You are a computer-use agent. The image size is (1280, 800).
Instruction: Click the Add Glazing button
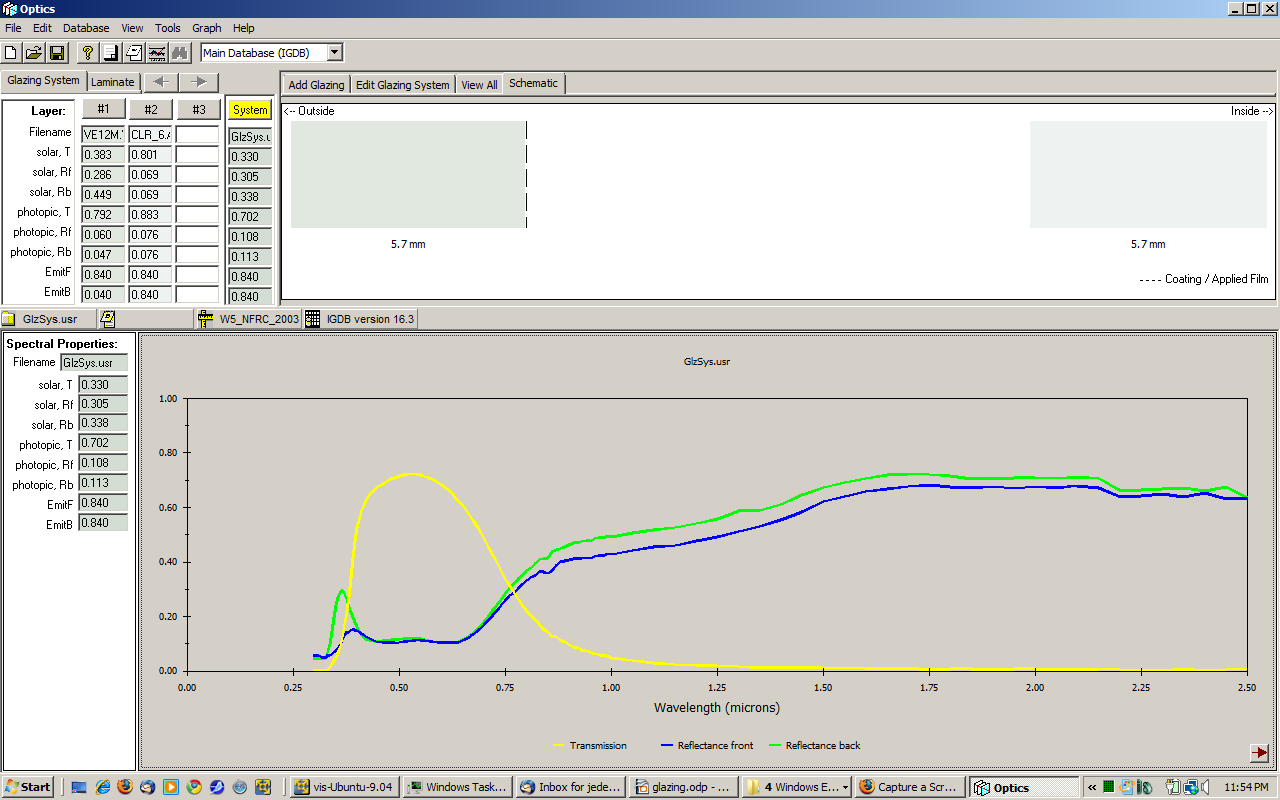[315, 84]
